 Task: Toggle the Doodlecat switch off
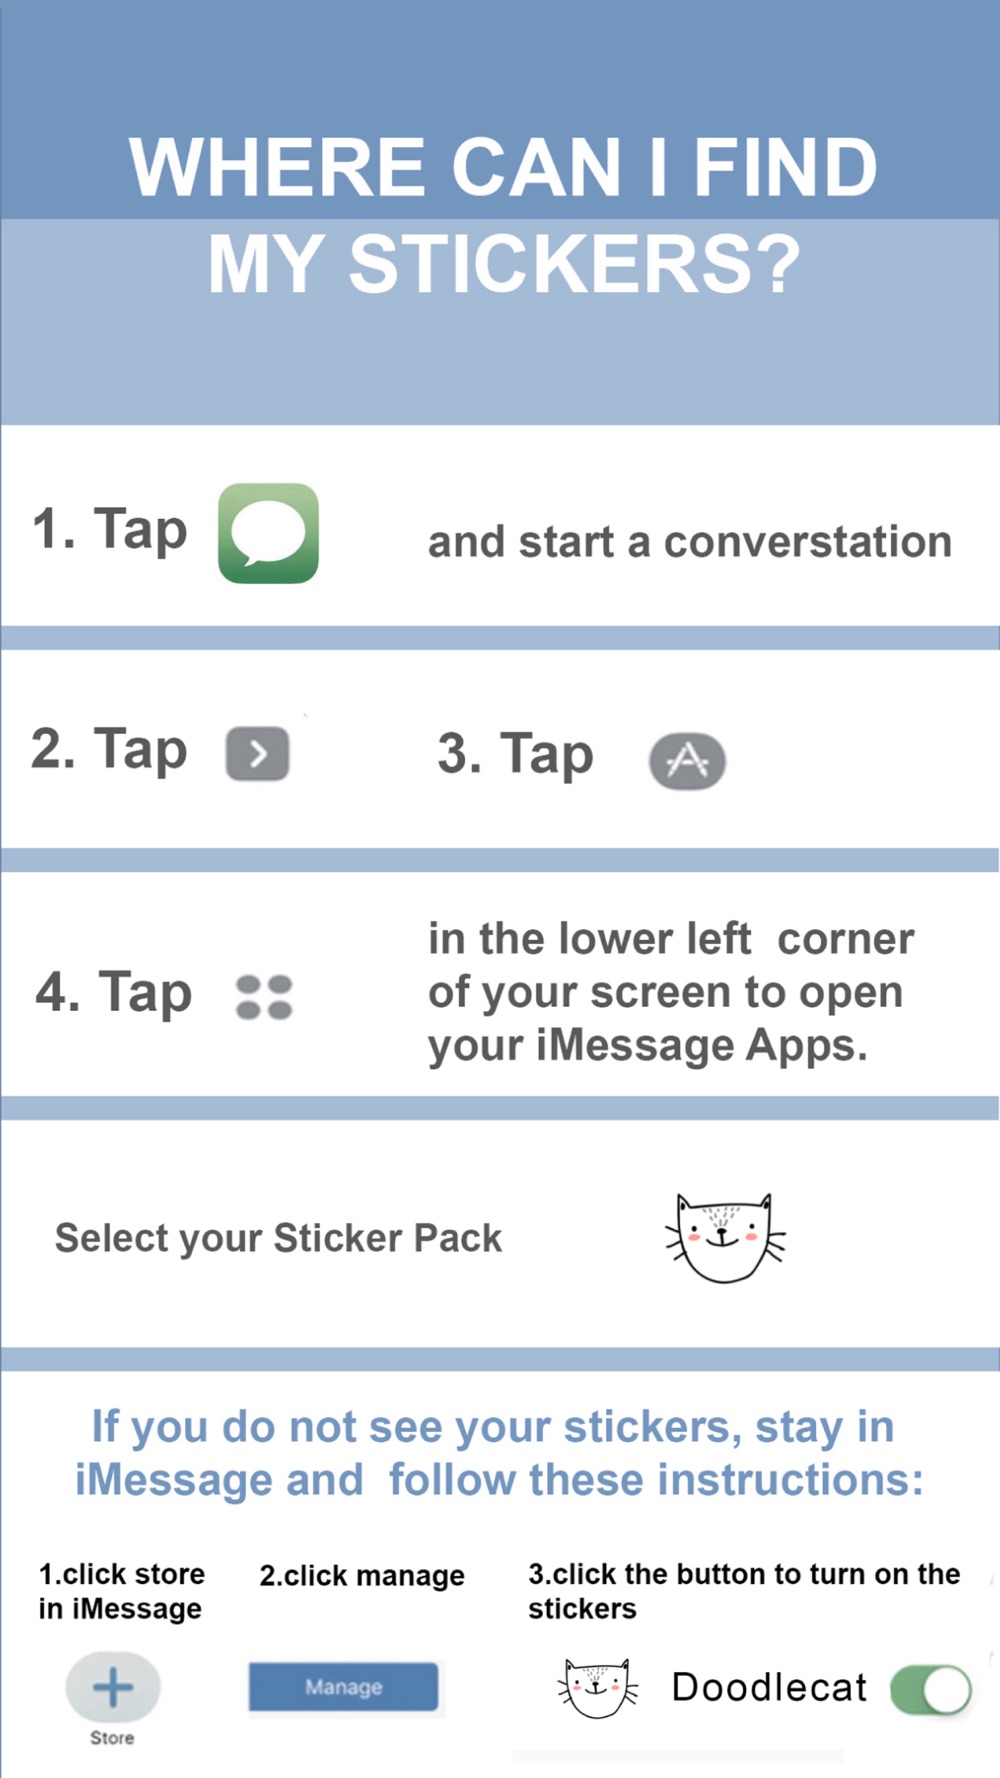click(x=930, y=1689)
